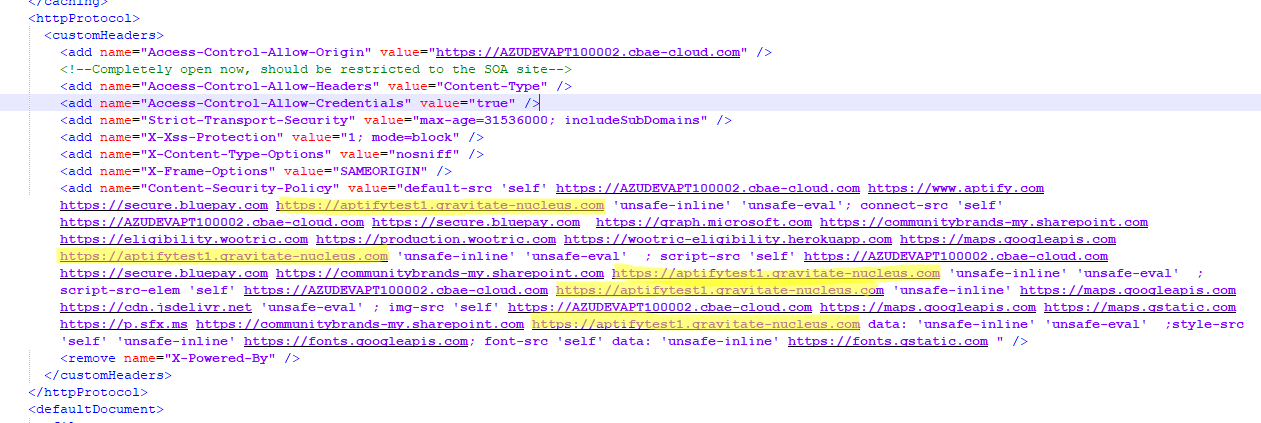Open https://eligibility.wootric.com link

pyautogui.click(x=184, y=238)
